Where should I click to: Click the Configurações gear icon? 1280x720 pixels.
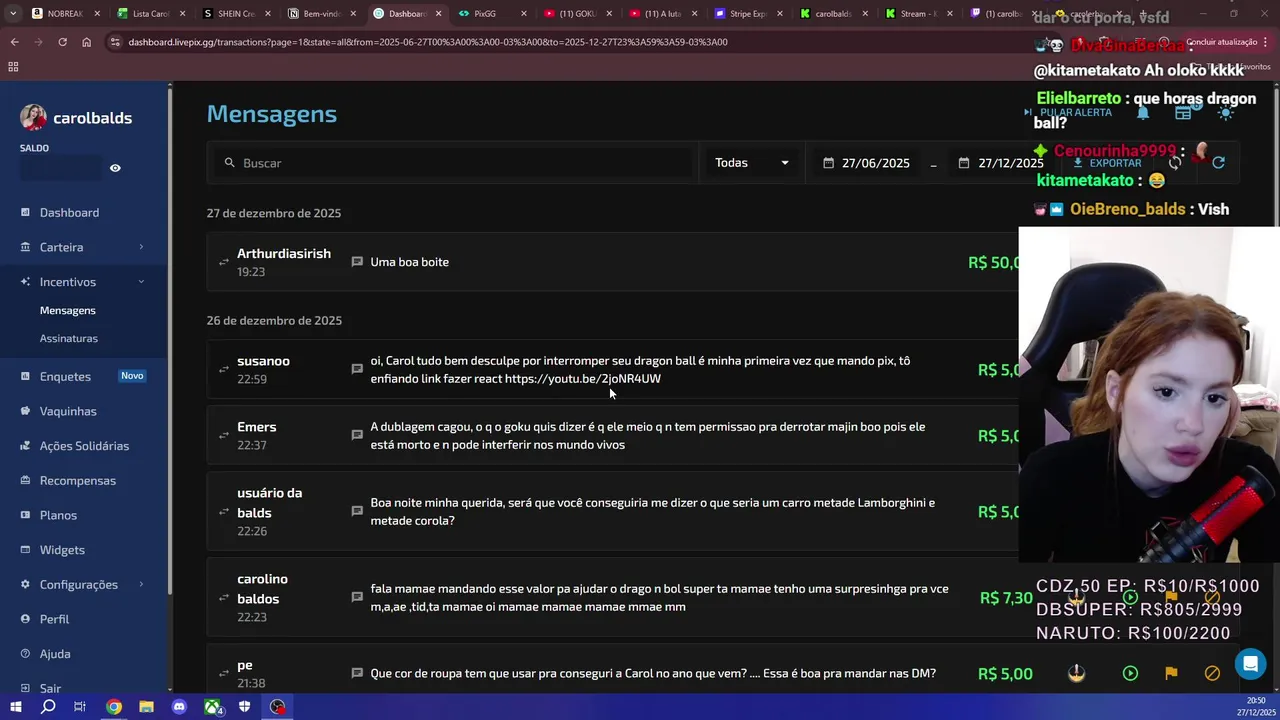coord(25,584)
